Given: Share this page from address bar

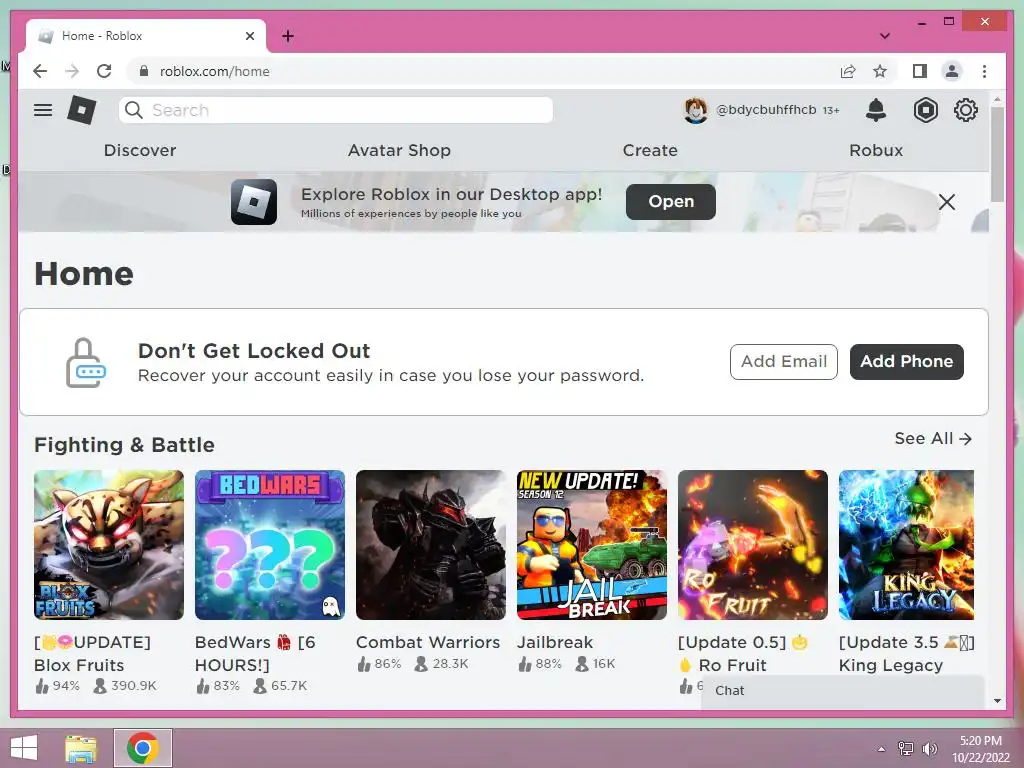Looking at the screenshot, I should point(848,71).
